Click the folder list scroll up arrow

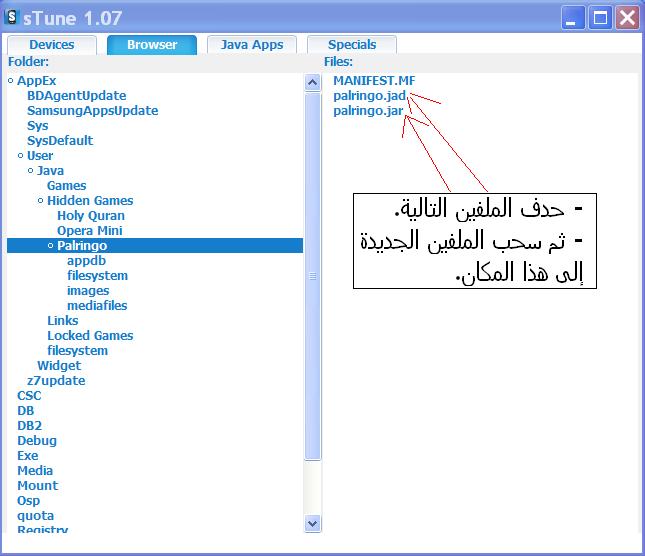(313, 83)
